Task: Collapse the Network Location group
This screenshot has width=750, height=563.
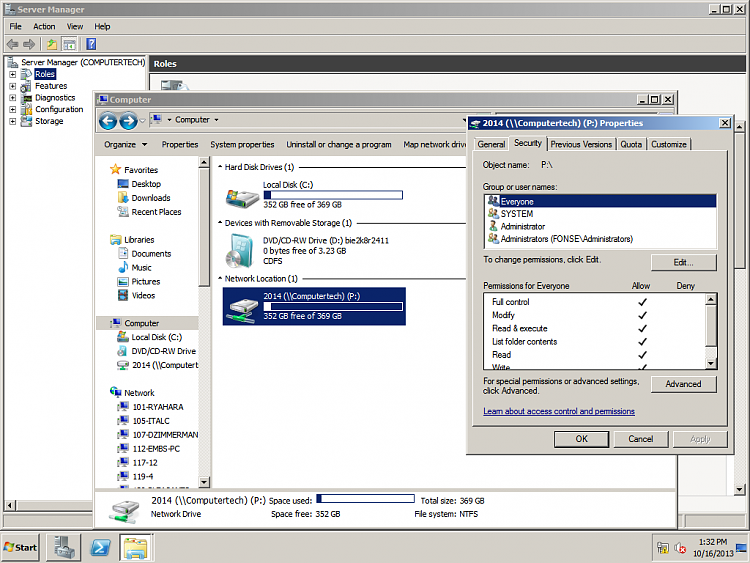Action: click(220, 278)
